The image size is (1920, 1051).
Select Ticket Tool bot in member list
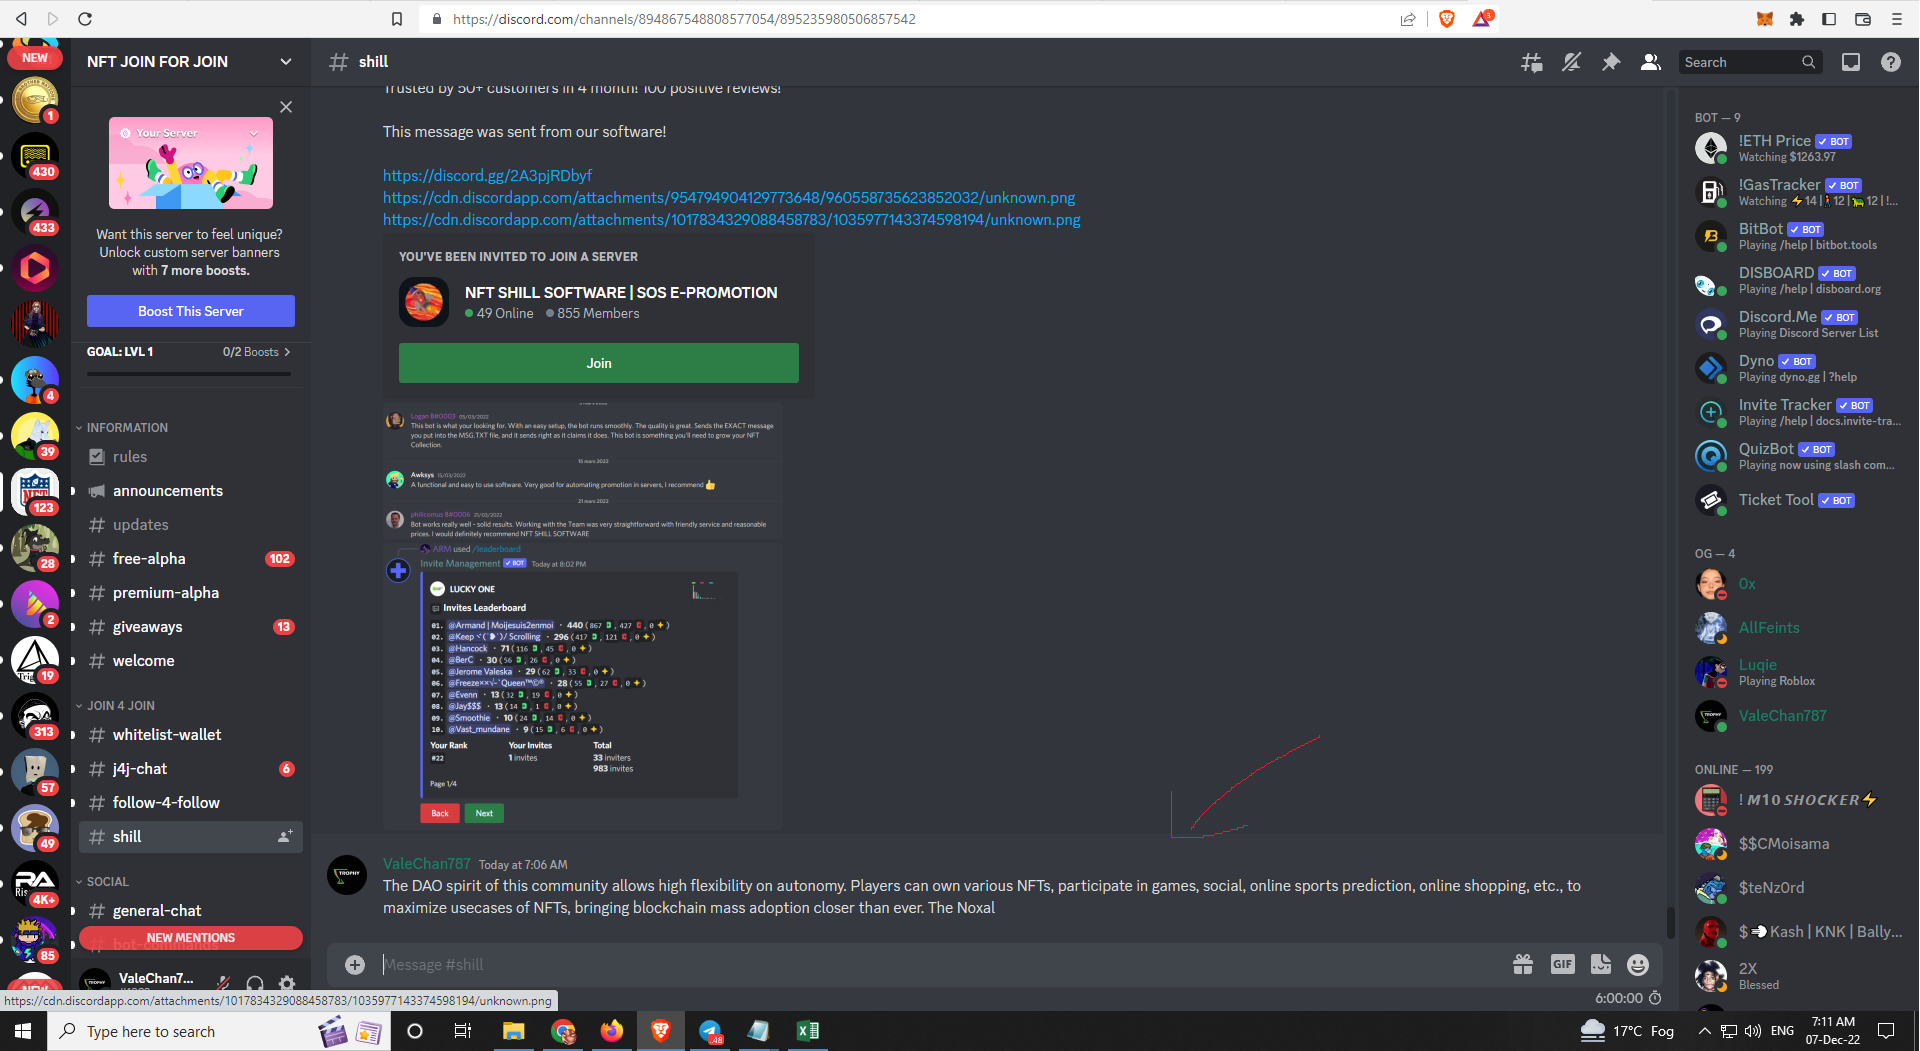point(1799,500)
